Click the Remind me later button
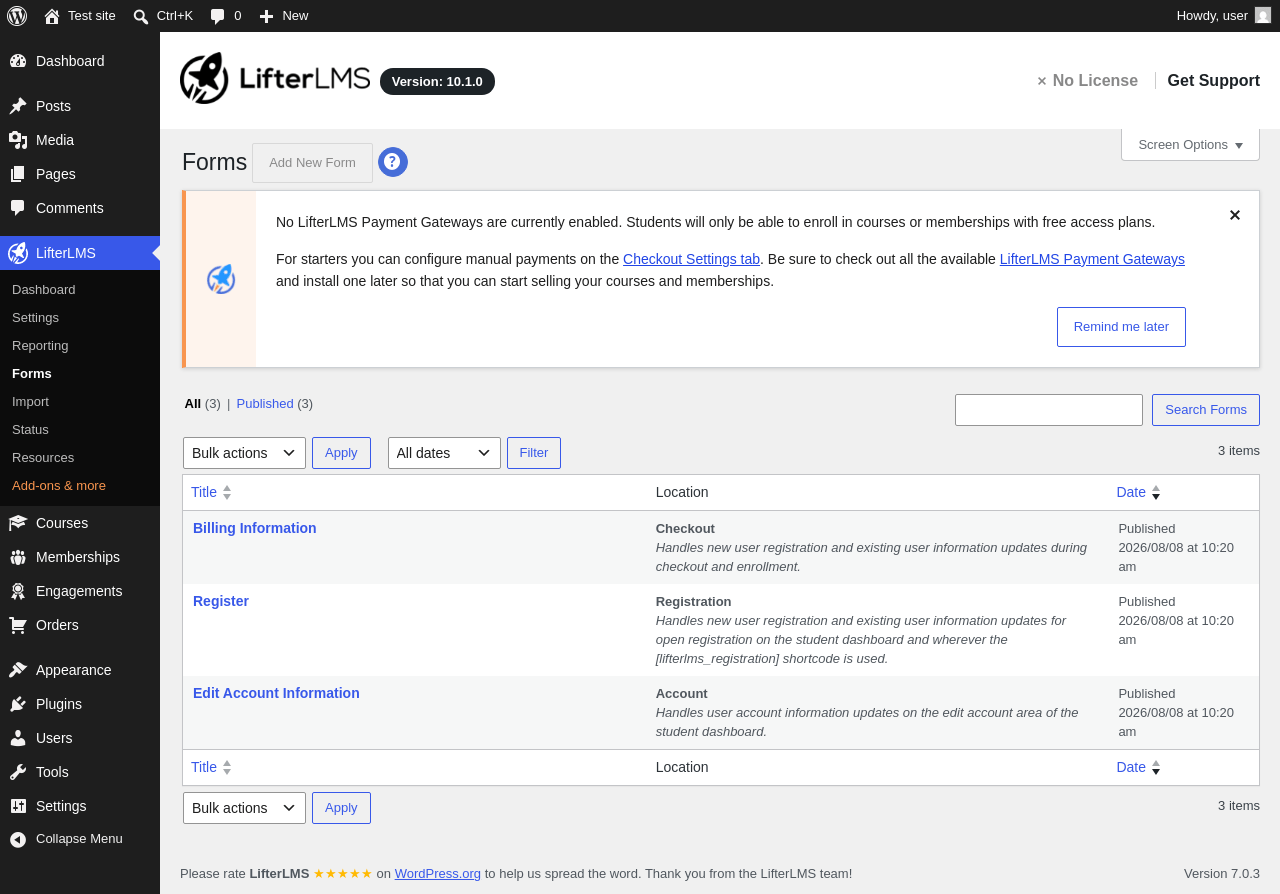The image size is (1280, 894). [x=1121, y=327]
